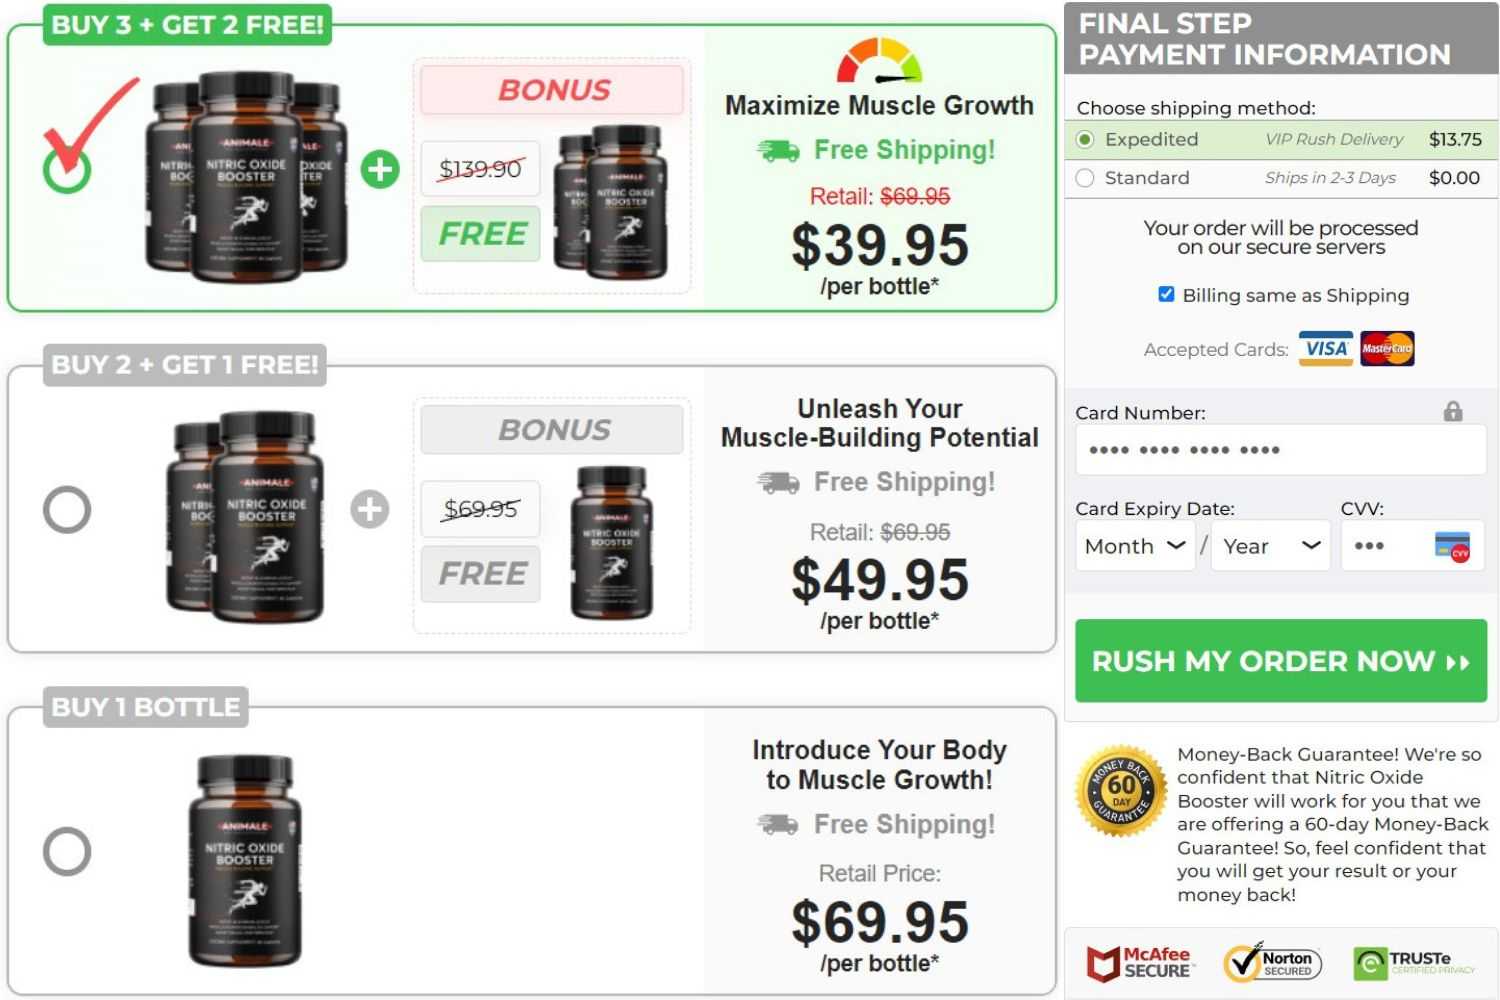Choose the Buy 2 + Get 1 Free package
The width and height of the screenshot is (1500, 1000).
[67, 510]
